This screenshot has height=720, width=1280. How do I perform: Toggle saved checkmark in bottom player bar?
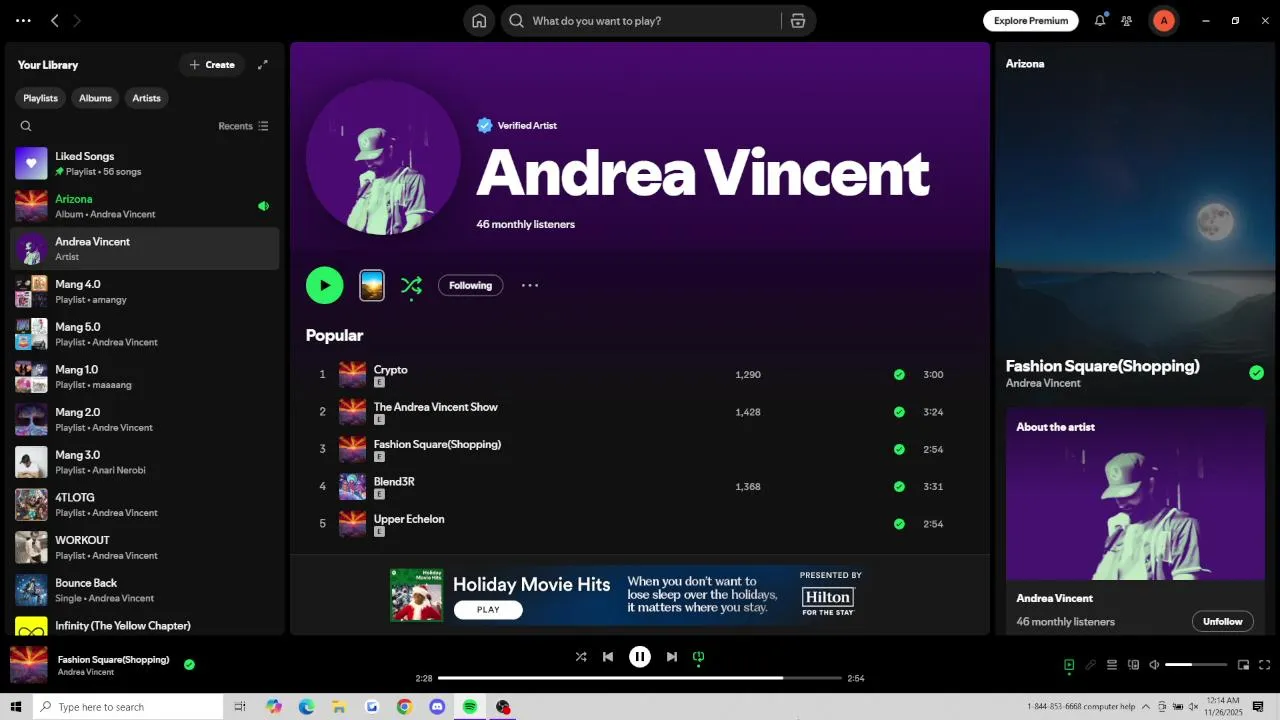click(189, 664)
